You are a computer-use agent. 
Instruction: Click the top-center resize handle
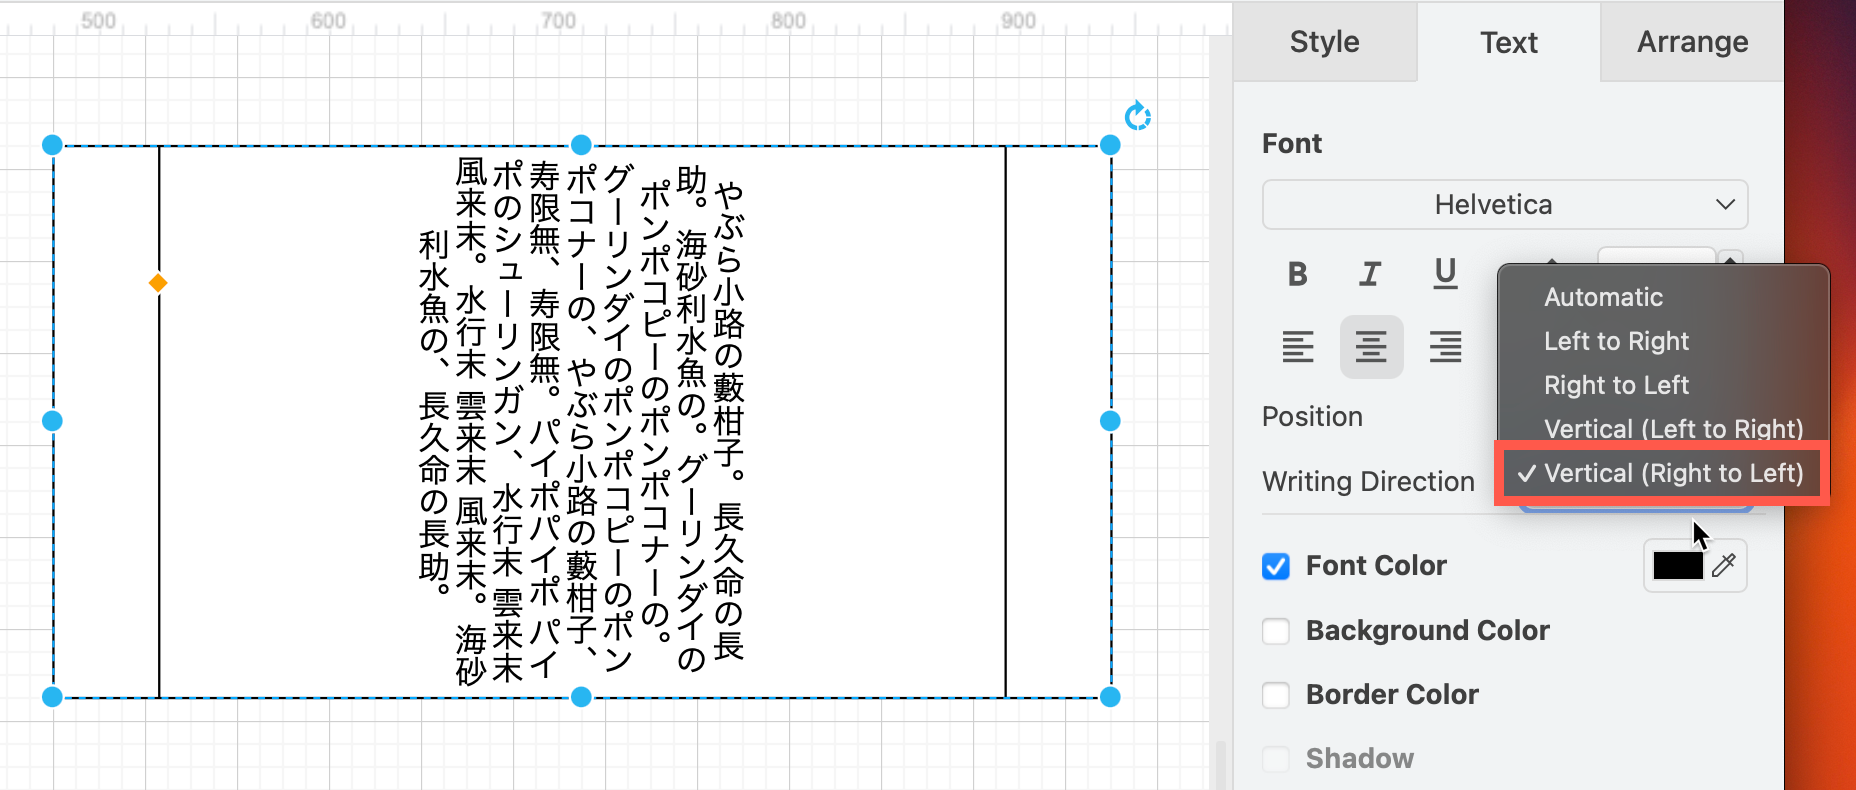[581, 145]
